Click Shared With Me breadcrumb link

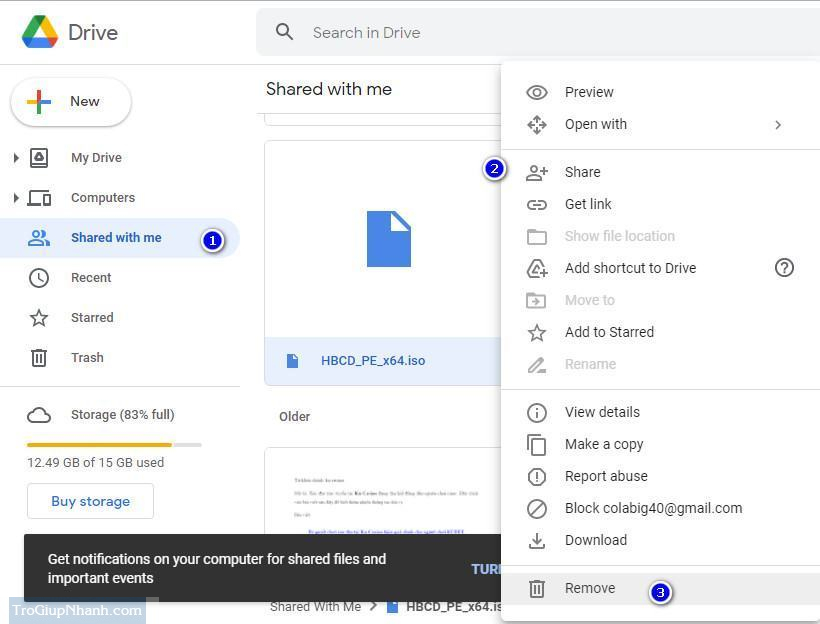pos(315,606)
